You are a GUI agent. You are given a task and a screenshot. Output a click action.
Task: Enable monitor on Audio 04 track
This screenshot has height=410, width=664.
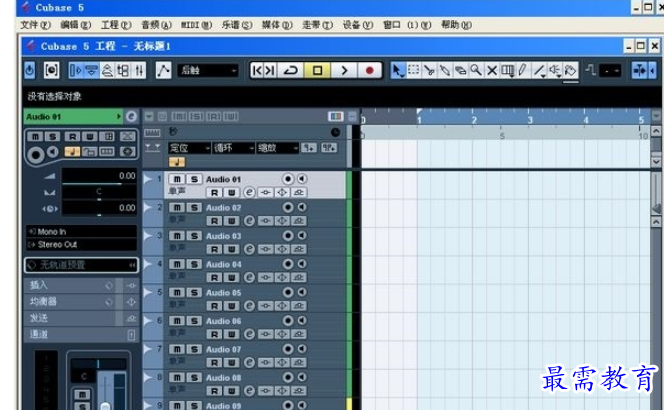pos(302,264)
